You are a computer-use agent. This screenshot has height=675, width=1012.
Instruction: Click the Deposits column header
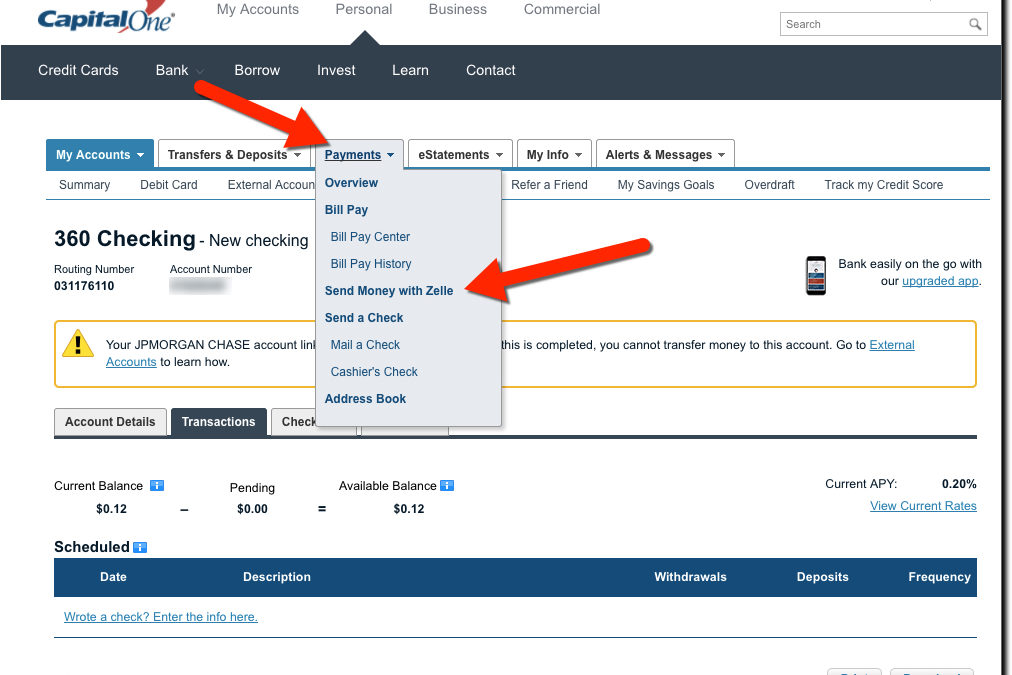pos(822,577)
